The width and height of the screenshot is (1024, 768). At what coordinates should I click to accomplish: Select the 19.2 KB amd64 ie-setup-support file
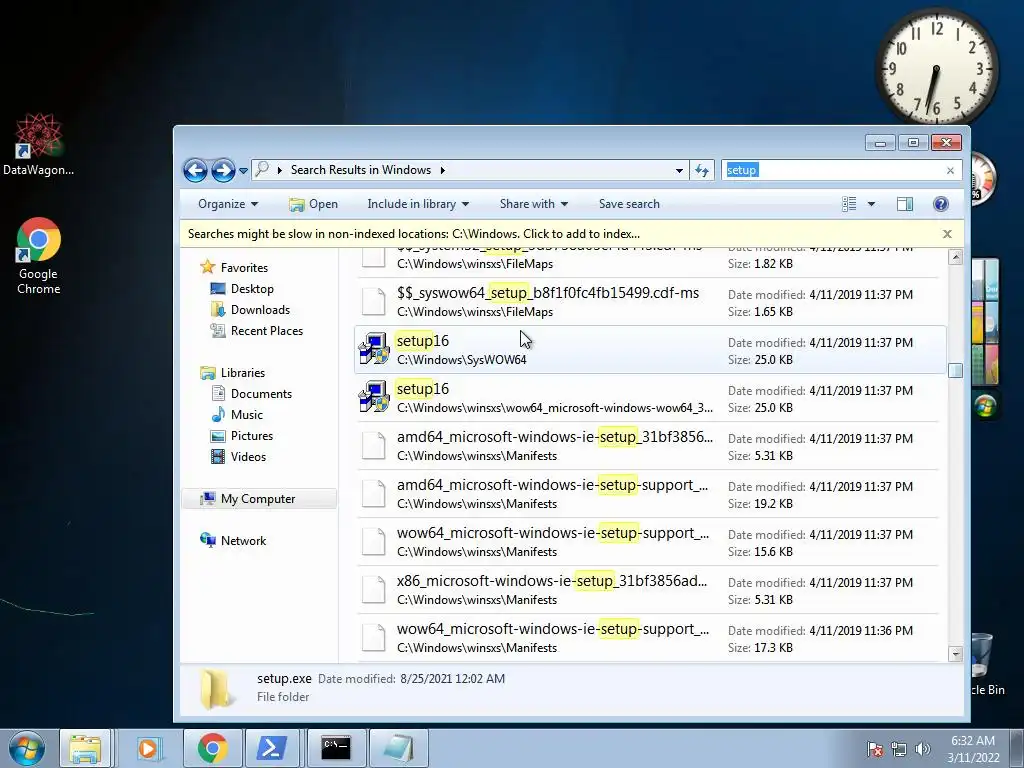pos(648,494)
